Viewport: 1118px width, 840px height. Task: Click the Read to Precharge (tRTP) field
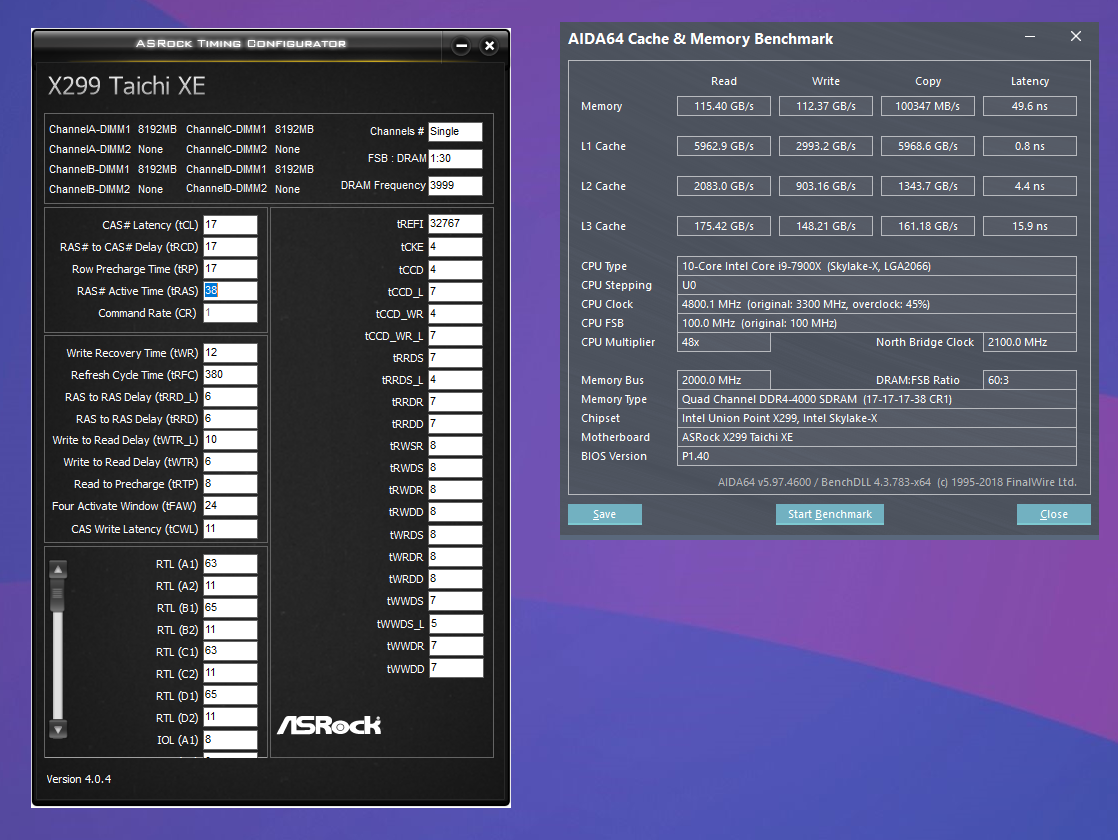tap(230, 484)
